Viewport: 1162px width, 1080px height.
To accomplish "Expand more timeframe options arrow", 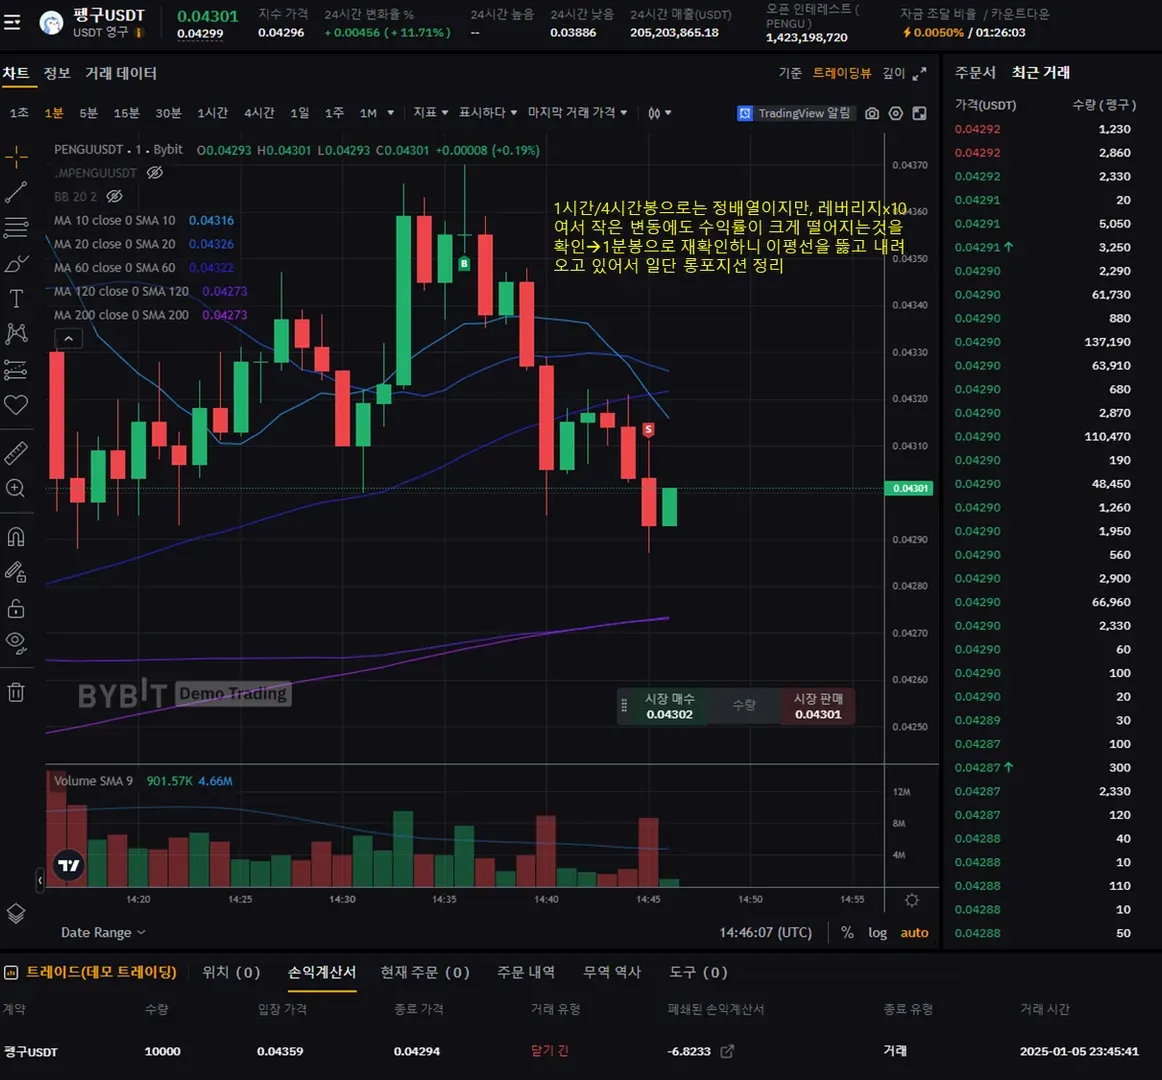I will coord(391,113).
